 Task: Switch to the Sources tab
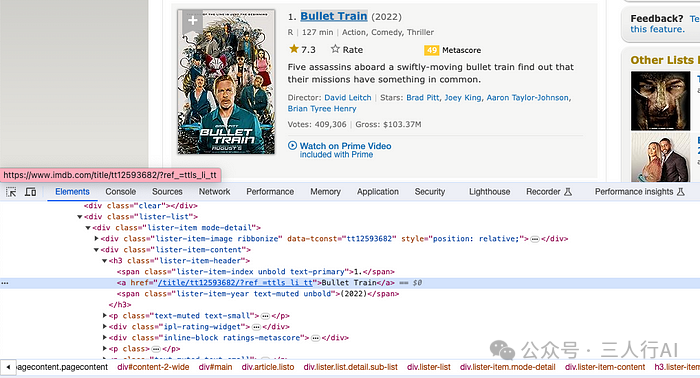[167, 192]
